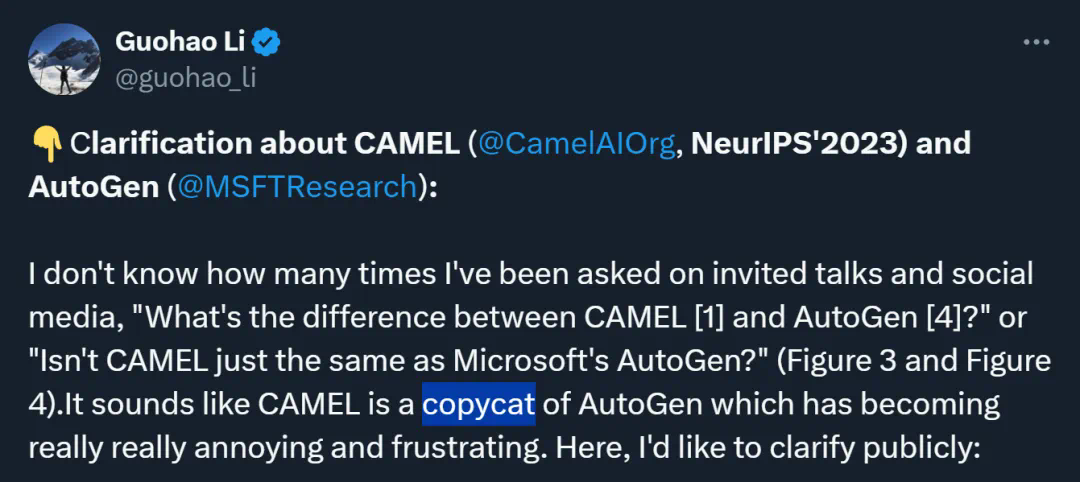Screen dimensions: 1080x482
Task: Follow the @CamelAIOrg mention link
Action: [578, 143]
